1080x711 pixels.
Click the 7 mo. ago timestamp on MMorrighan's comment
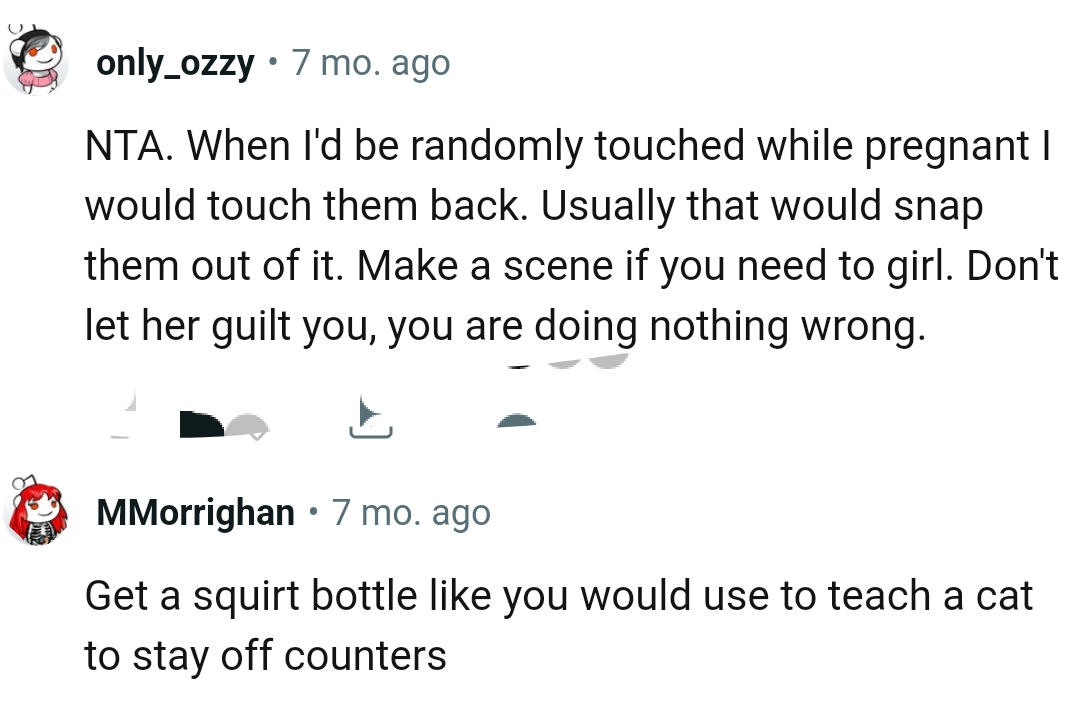pyautogui.click(x=410, y=512)
